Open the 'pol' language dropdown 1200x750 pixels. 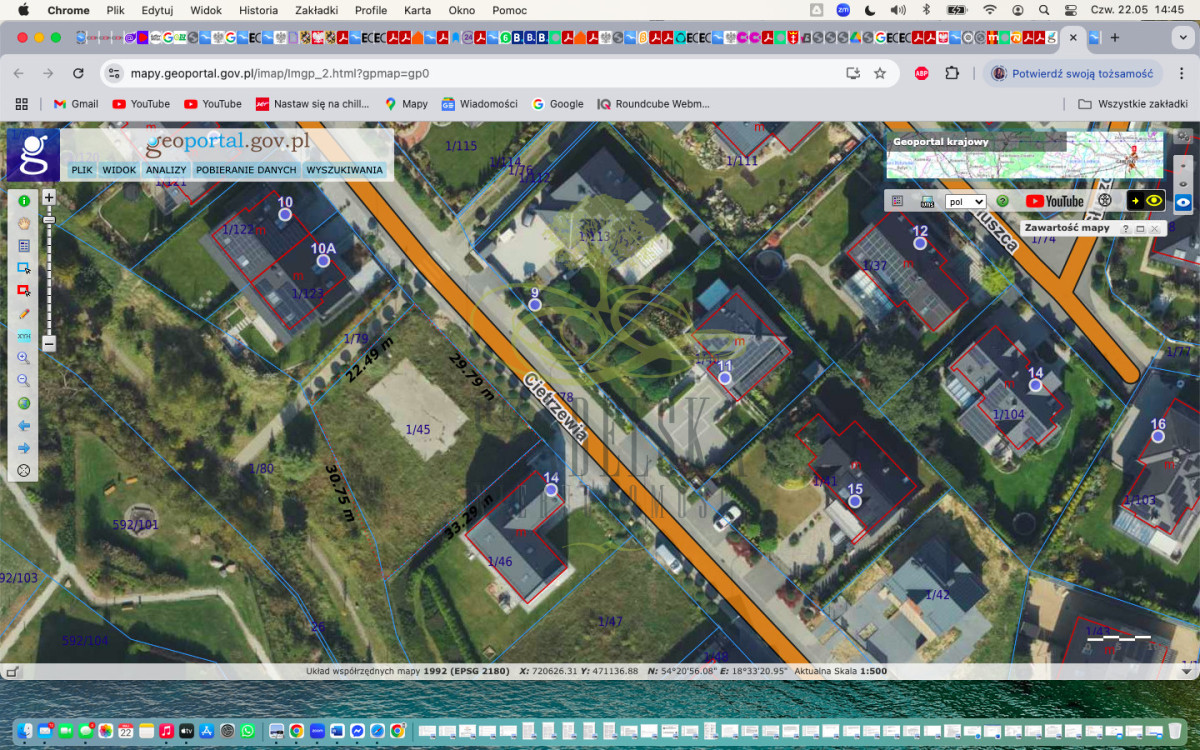[965, 201]
